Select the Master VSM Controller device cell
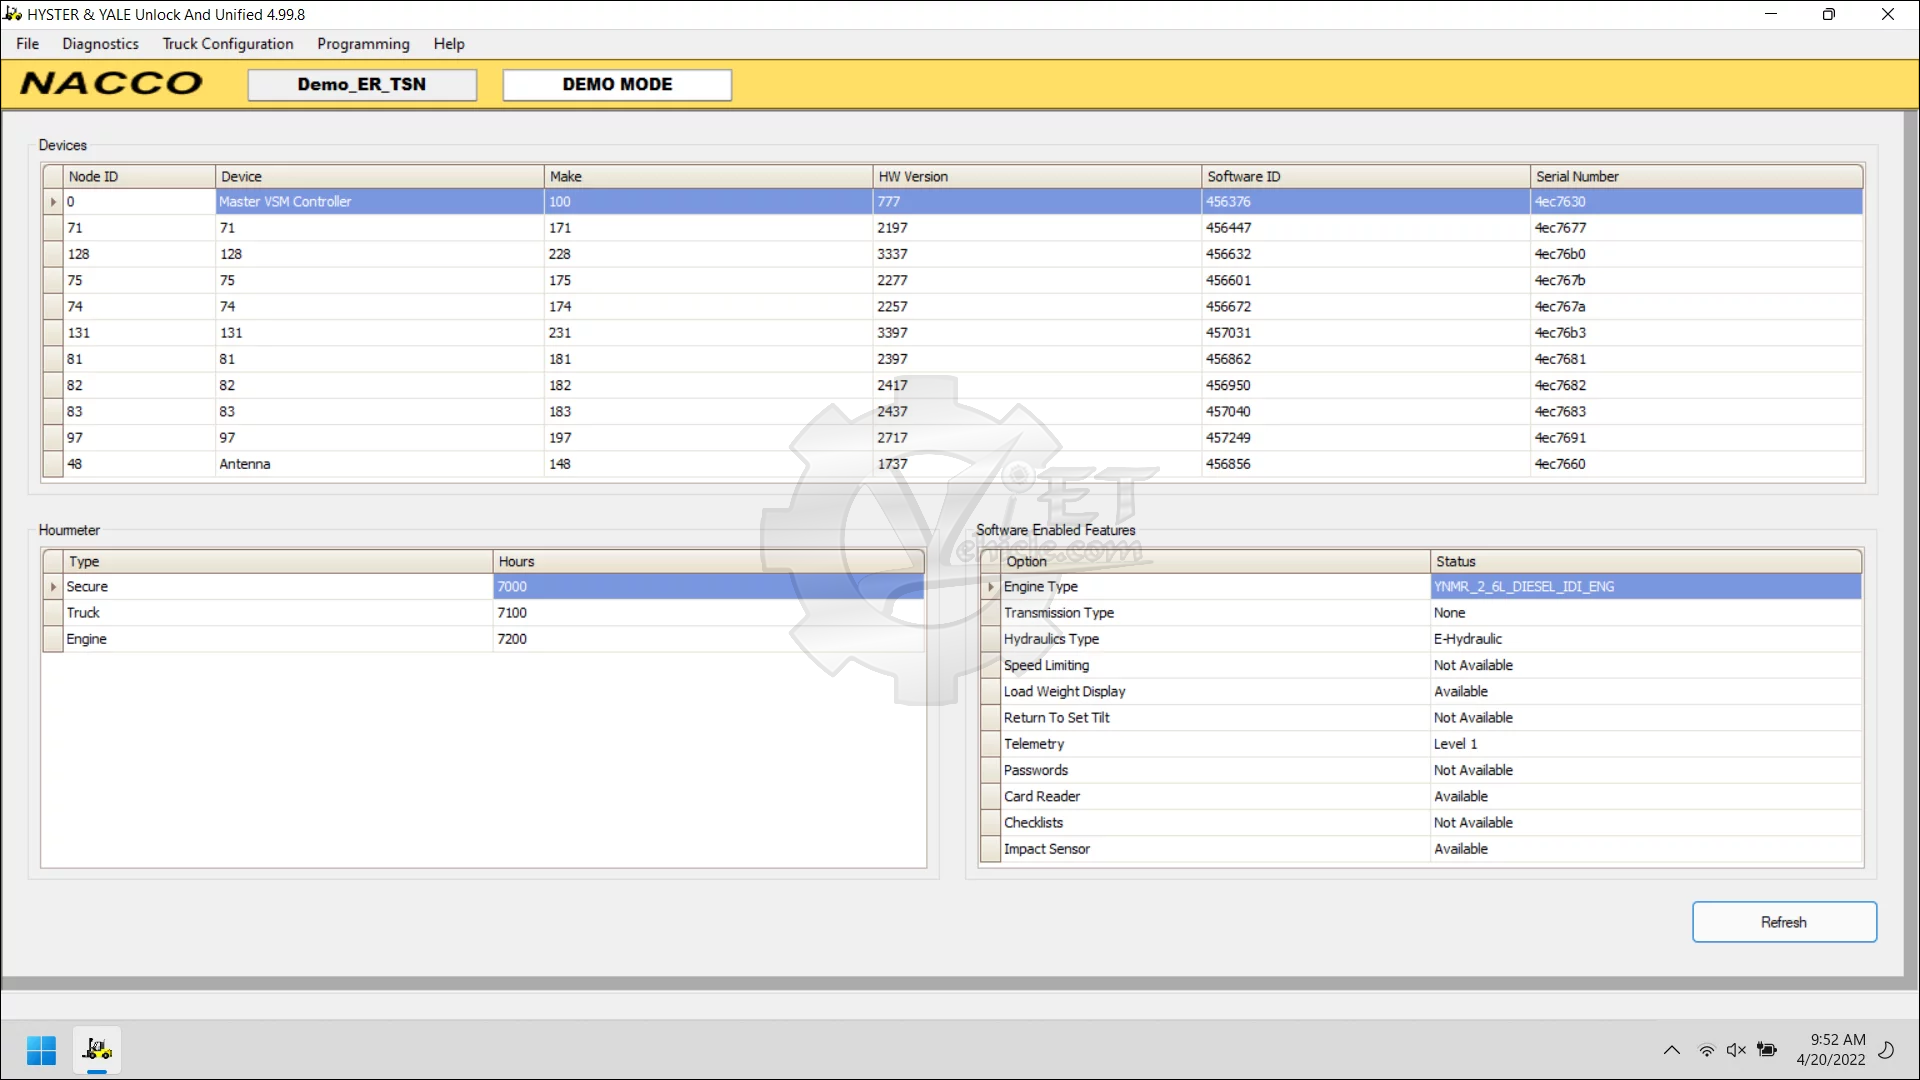 (x=380, y=202)
